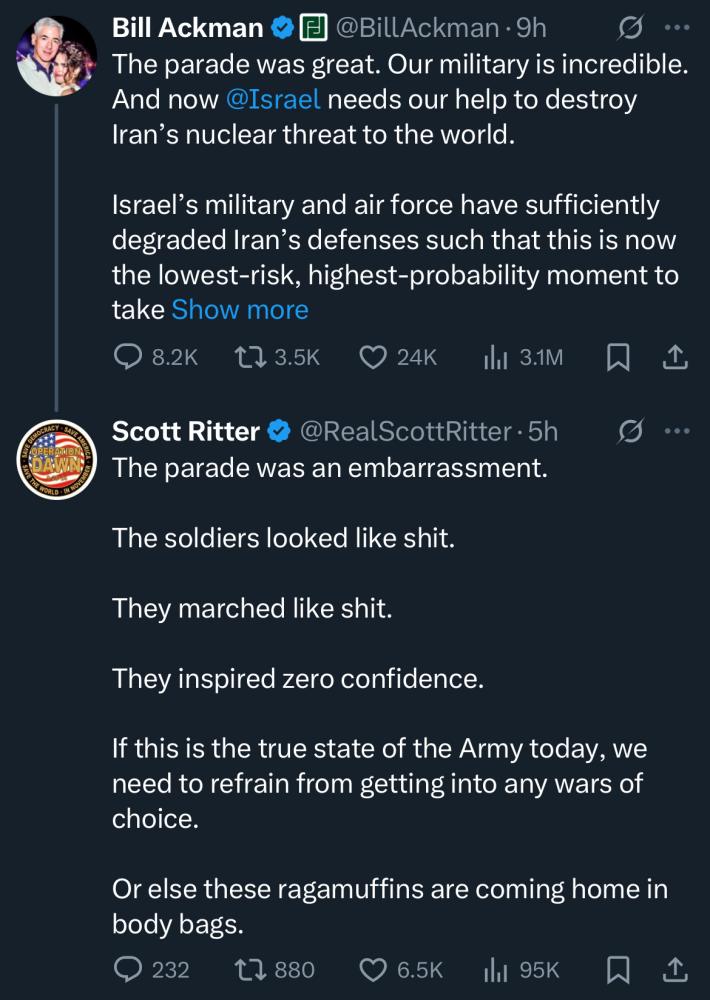The height and width of the screenshot is (1000, 710).
Task: Bookmark Bill Ackman's post
Action: 616,357
